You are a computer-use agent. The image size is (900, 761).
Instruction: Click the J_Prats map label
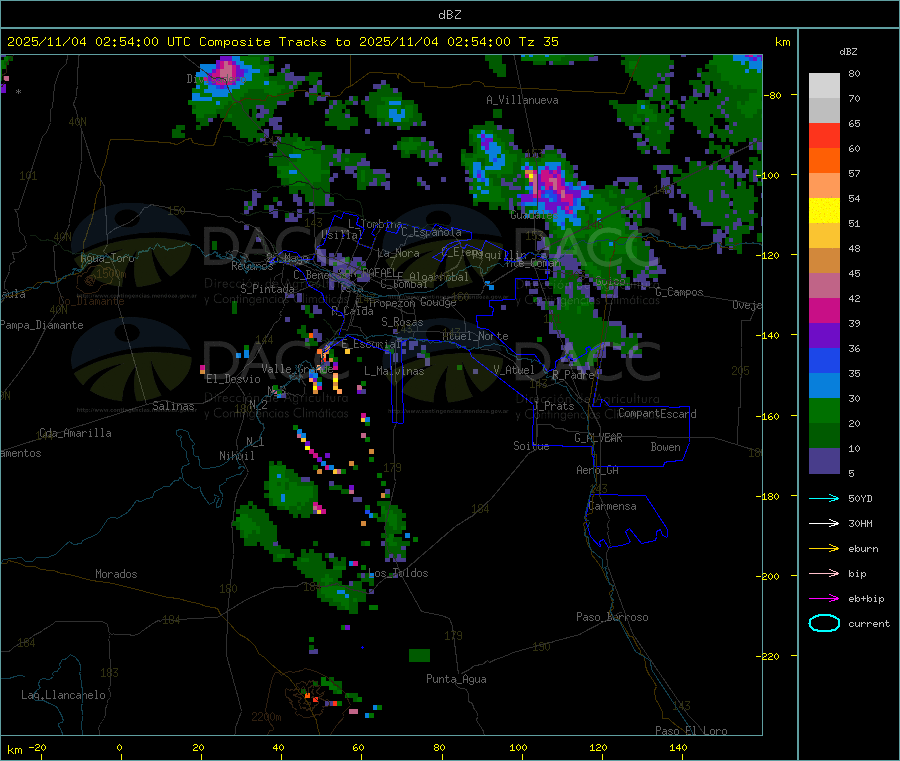pyautogui.click(x=554, y=406)
